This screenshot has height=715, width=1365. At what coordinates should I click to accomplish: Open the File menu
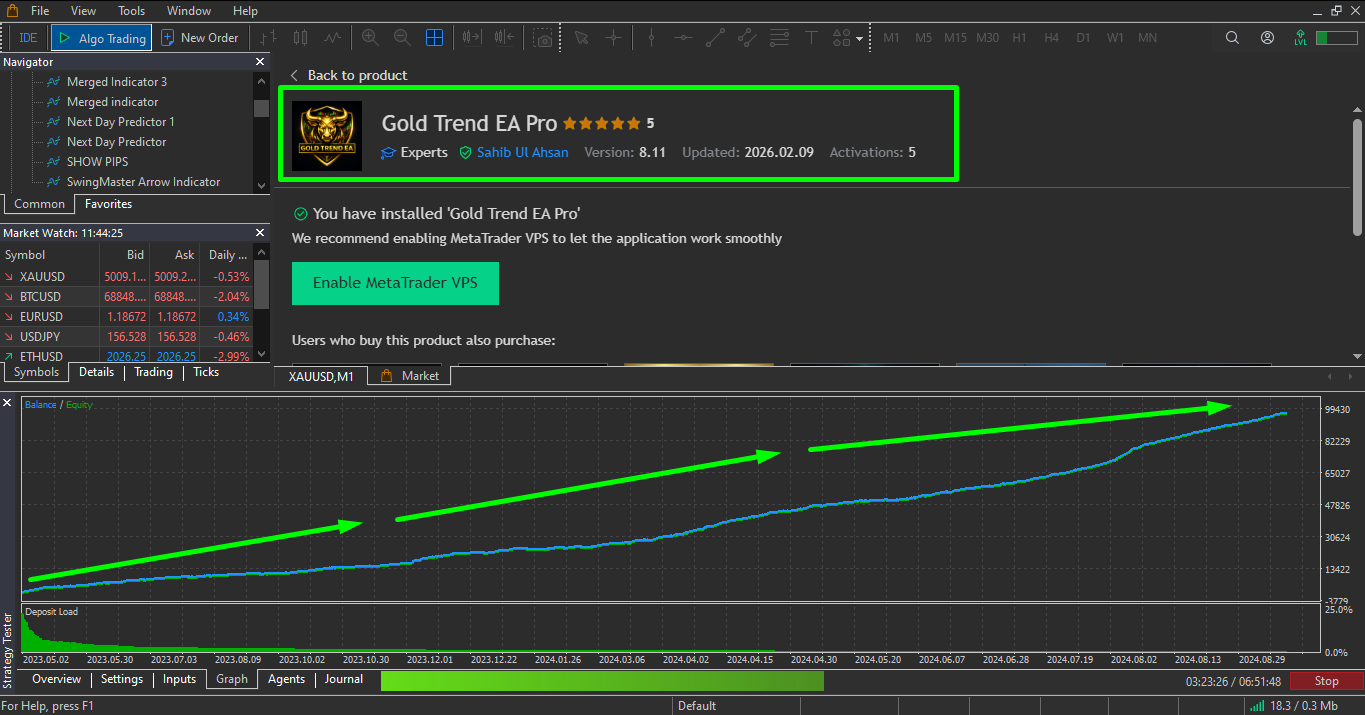pyautogui.click(x=40, y=11)
